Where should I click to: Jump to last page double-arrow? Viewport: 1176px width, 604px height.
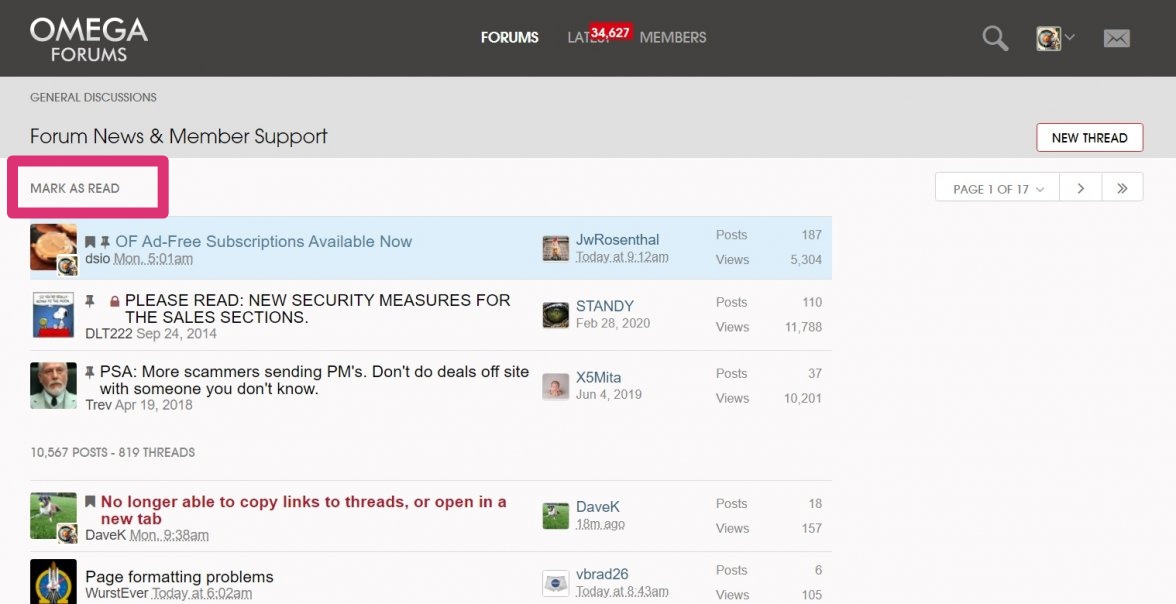click(1122, 188)
